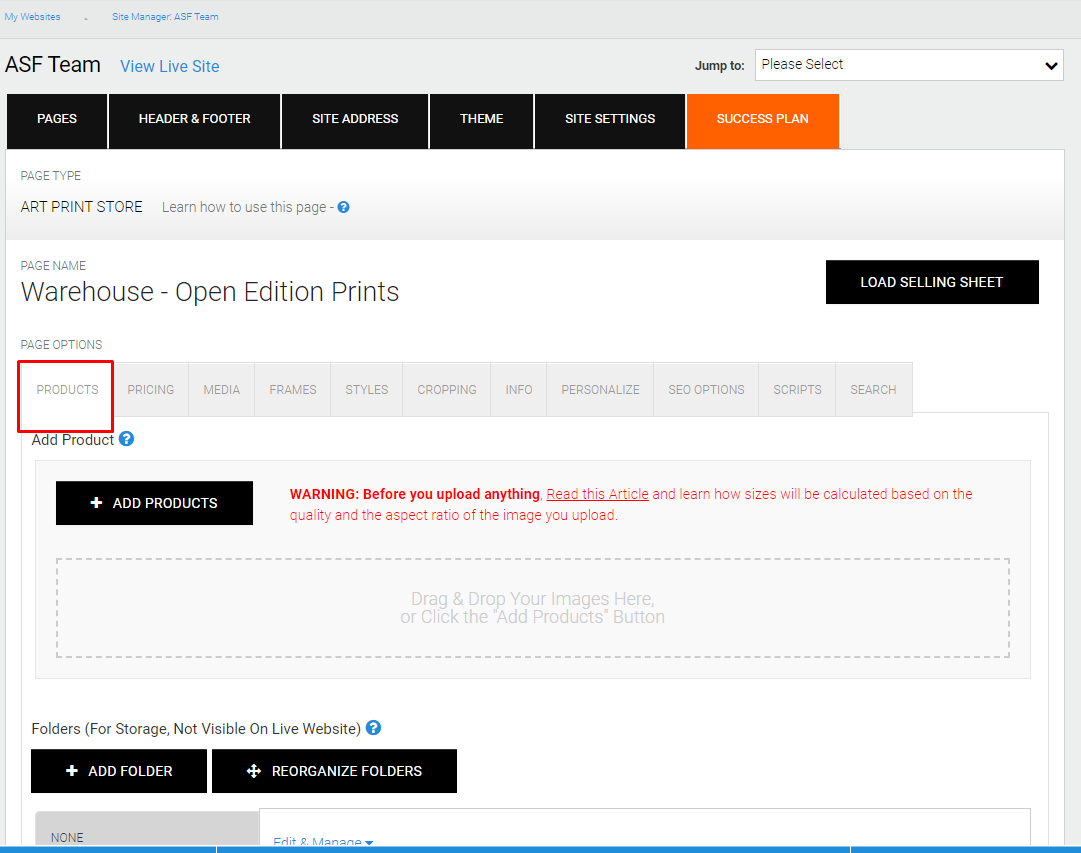Open the Jump to Please Select dropdown
This screenshot has width=1081, height=853.
(x=909, y=65)
